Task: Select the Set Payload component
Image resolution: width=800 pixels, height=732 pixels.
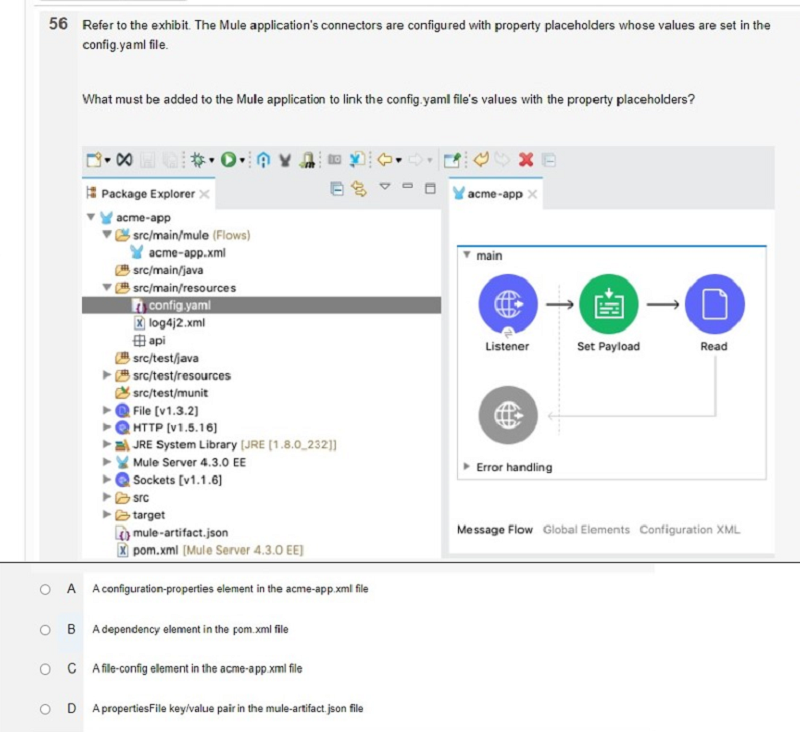Action: pos(609,304)
